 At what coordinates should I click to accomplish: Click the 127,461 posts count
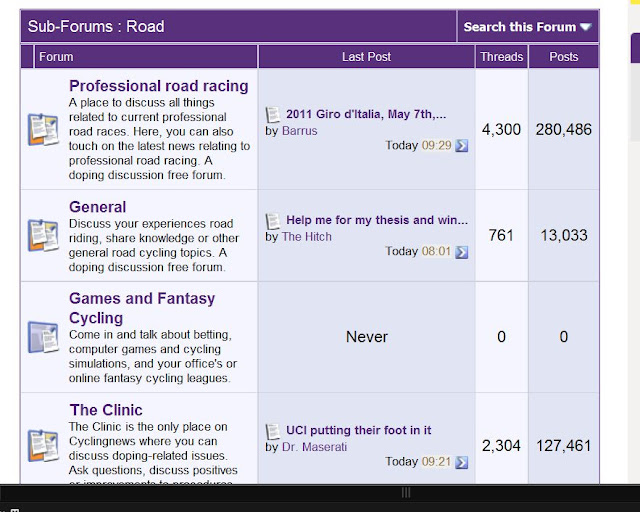click(x=564, y=445)
